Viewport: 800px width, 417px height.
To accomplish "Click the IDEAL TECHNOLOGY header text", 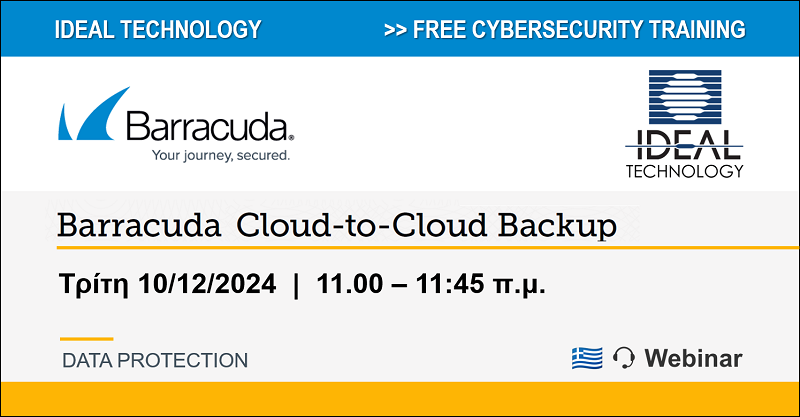I will 158,29.
